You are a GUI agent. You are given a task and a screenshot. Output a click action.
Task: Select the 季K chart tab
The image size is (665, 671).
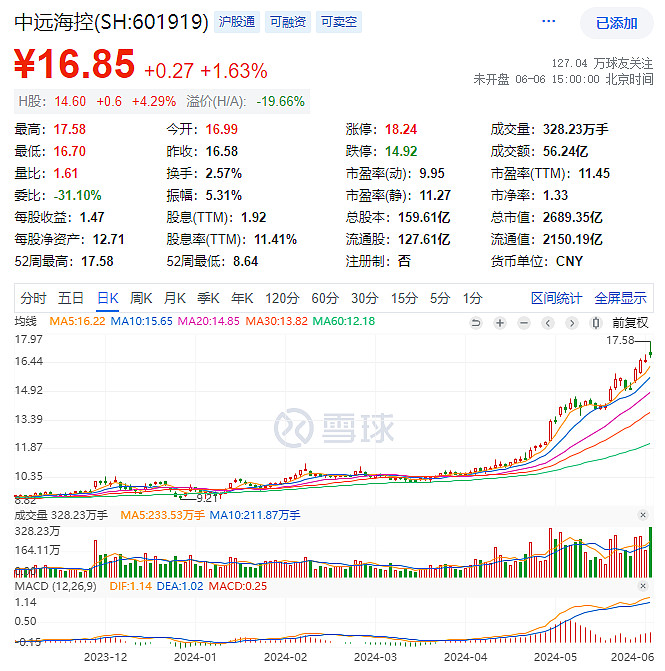tap(208, 298)
